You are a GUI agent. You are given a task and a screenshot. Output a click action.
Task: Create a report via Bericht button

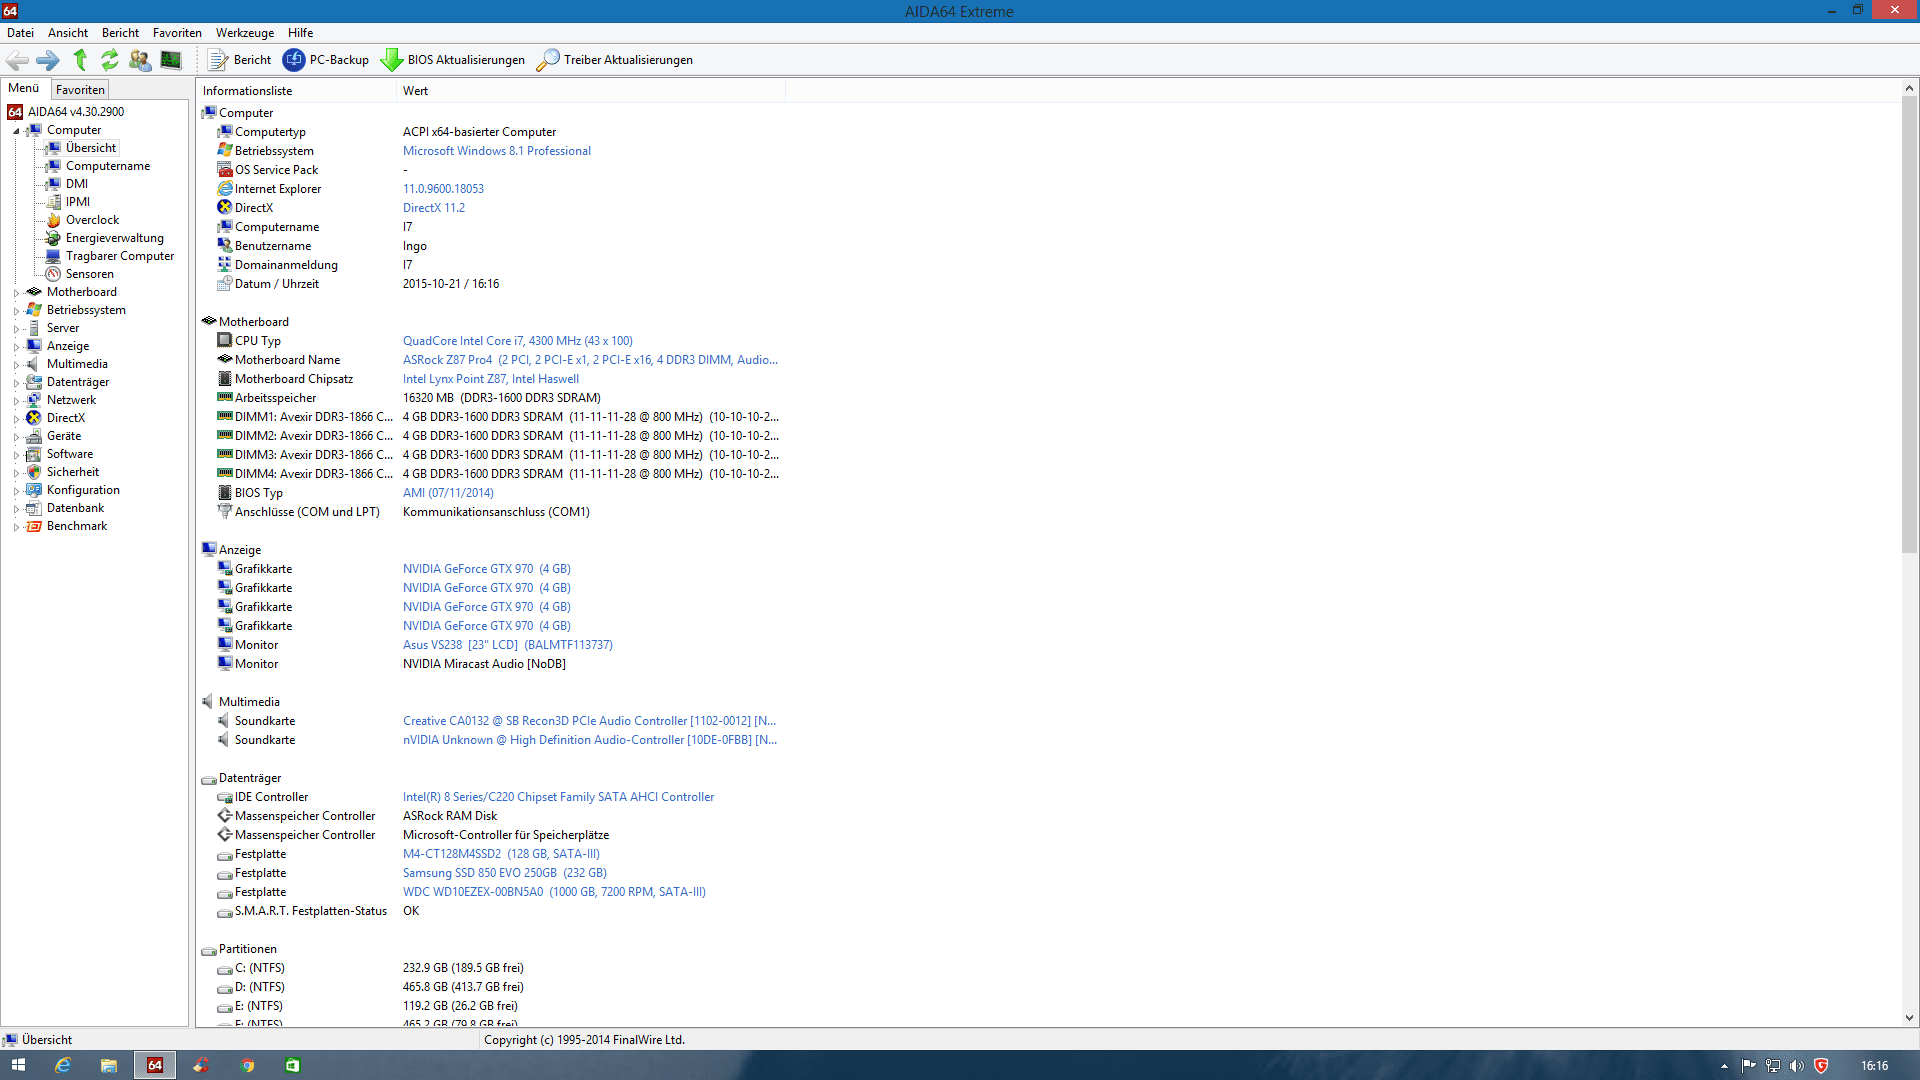tap(240, 60)
